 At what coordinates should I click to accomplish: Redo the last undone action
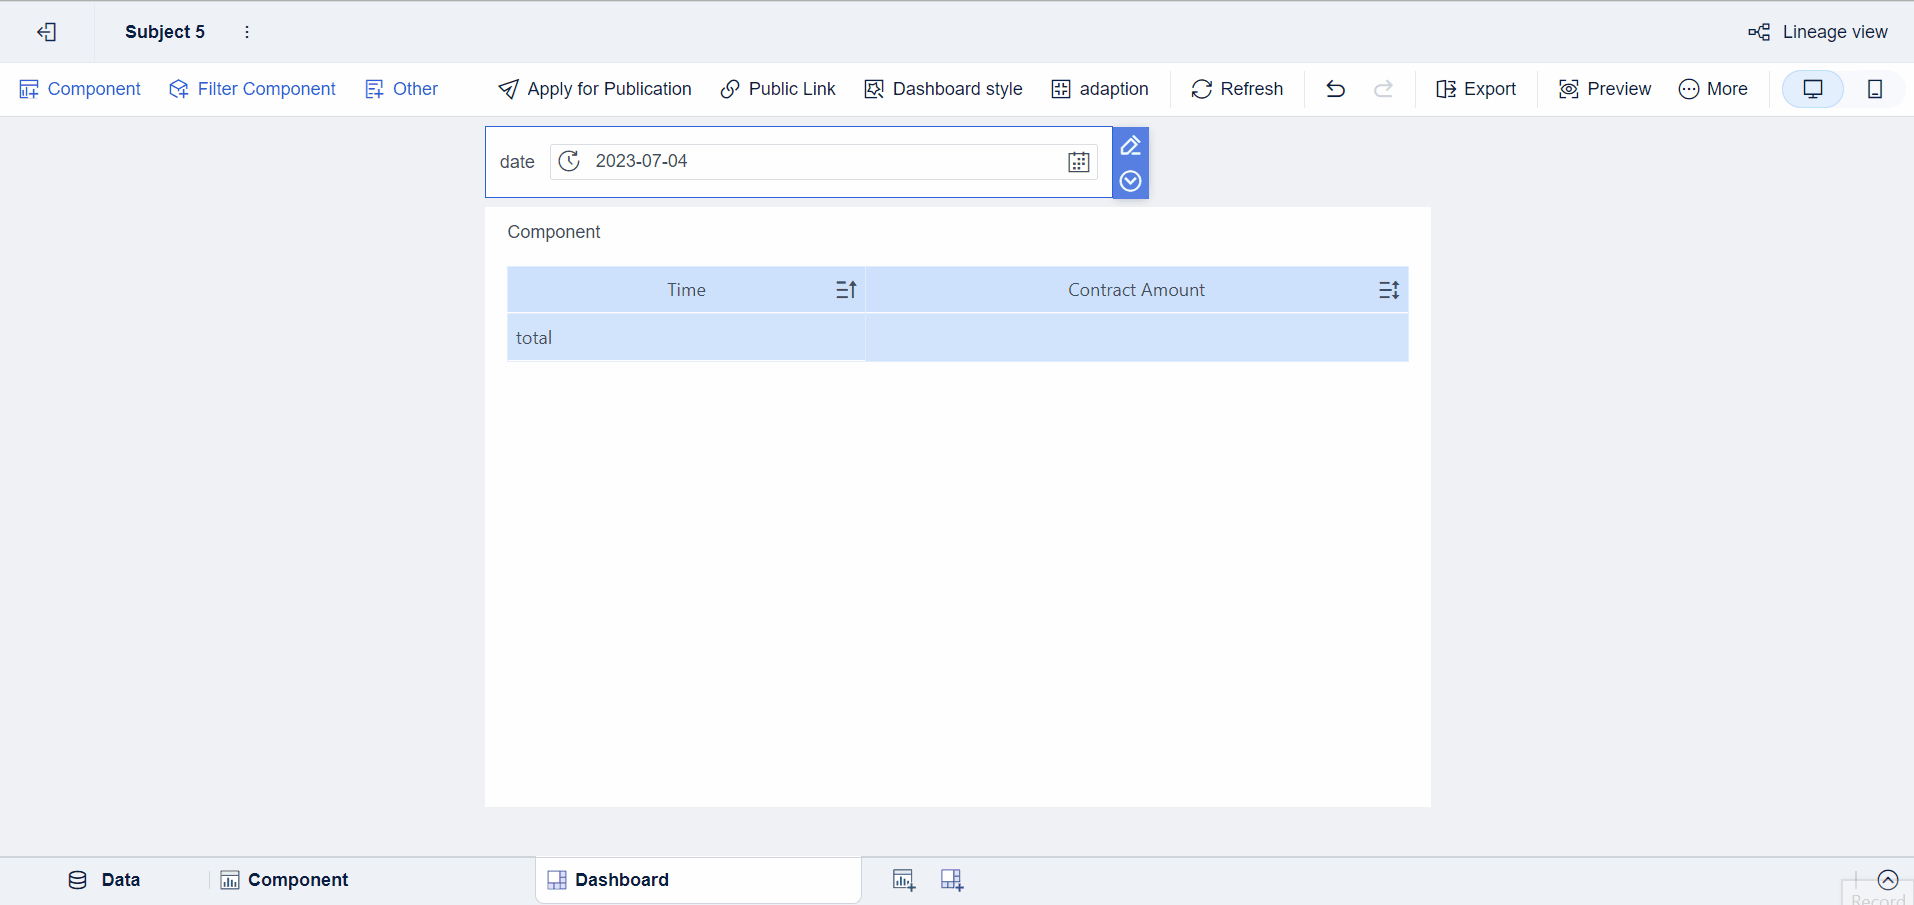(1384, 89)
